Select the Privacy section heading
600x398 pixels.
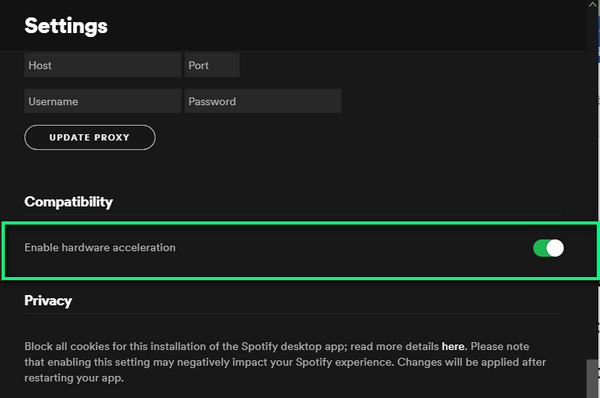pyautogui.click(x=48, y=301)
